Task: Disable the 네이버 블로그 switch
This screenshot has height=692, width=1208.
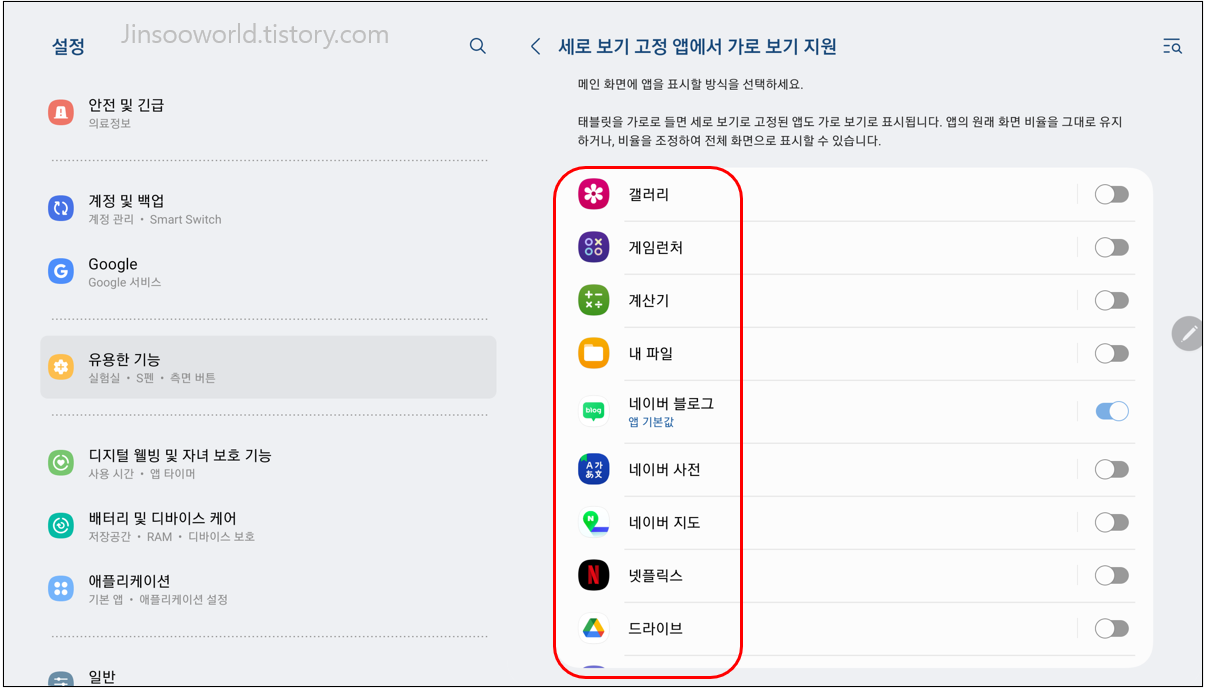Action: [x=1111, y=411]
